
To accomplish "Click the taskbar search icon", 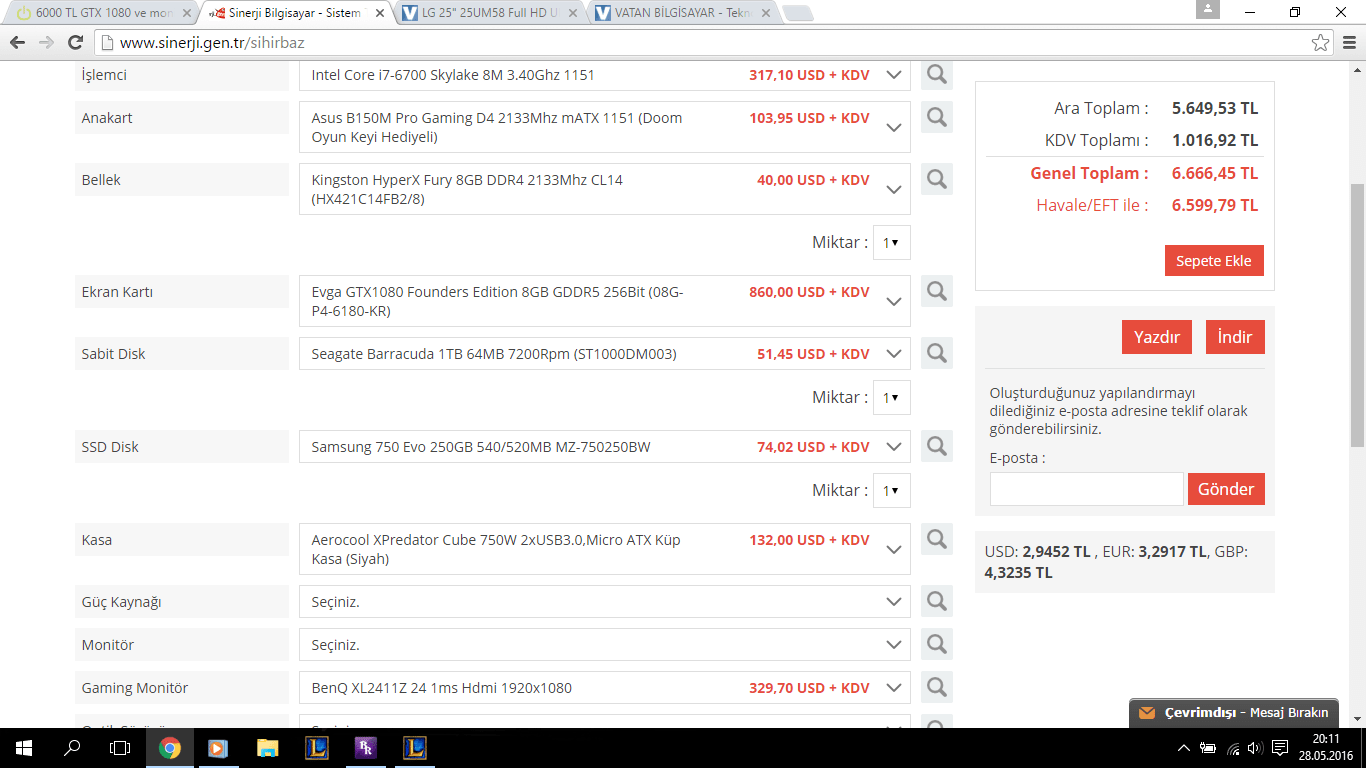I will pyautogui.click(x=72, y=747).
